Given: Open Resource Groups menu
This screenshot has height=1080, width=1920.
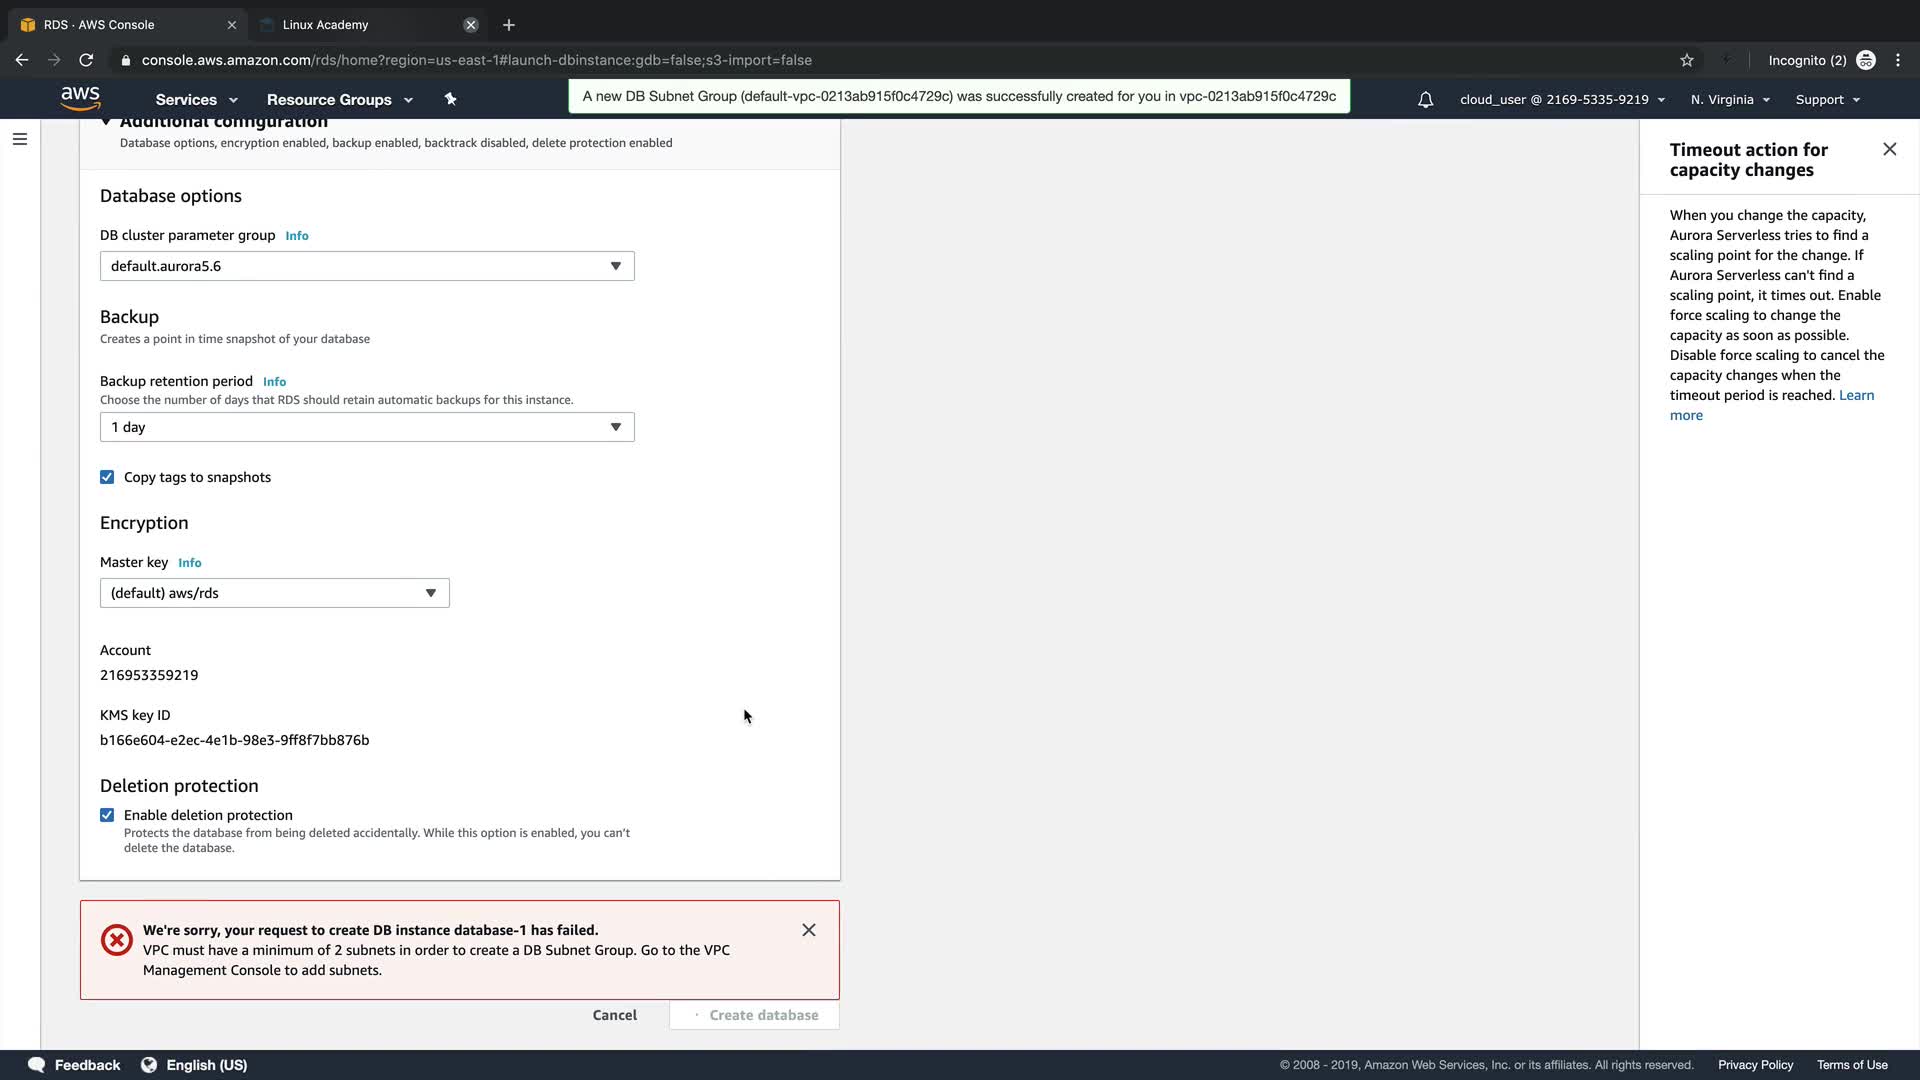Looking at the screenshot, I should click(339, 100).
